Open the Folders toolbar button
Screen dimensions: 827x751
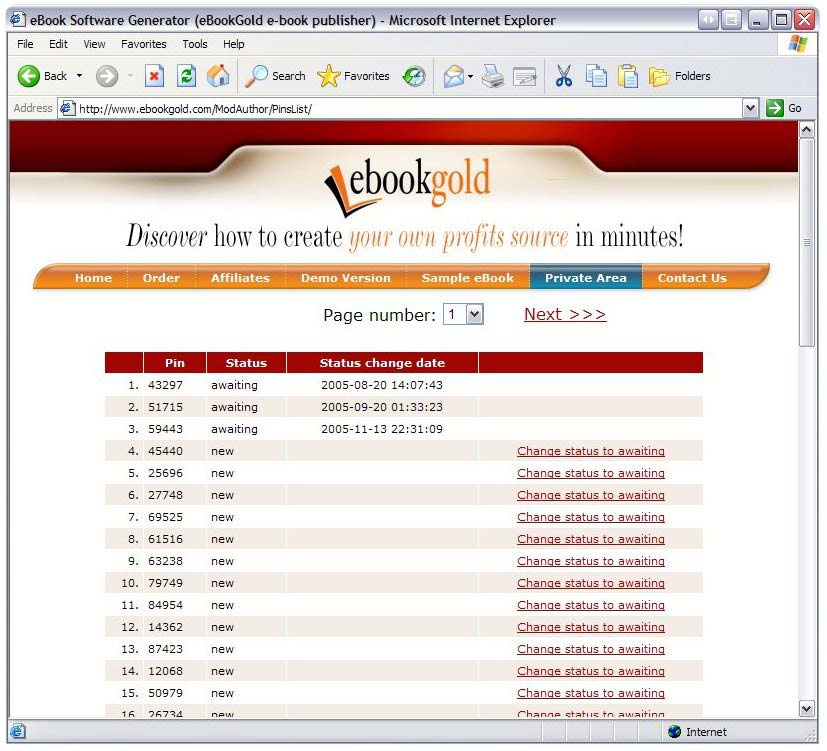pos(679,76)
